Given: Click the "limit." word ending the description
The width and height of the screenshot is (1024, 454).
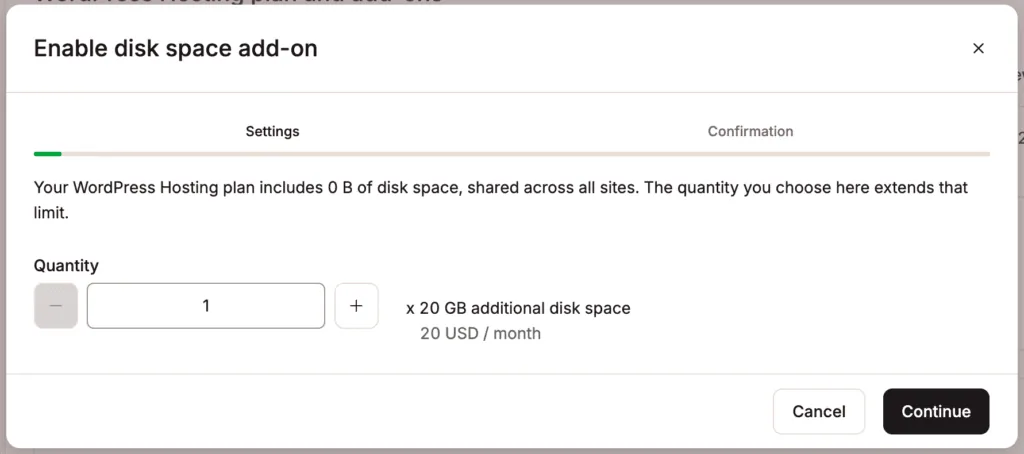Looking at the screenshot, I should pyautogui.click(x=54, y=212).
